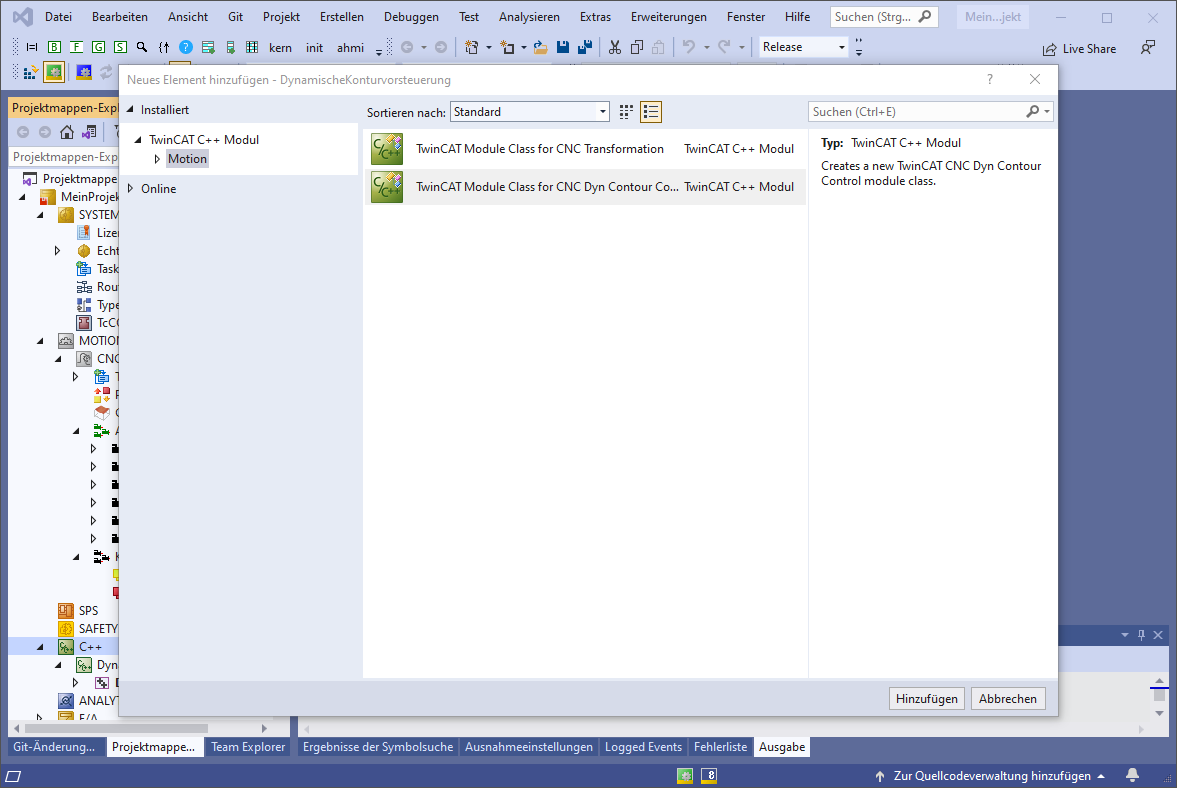This screenshot has width=1177, height=788.
Task: Click the 'ahmi' toolbar button
Action: coord(351,48)
